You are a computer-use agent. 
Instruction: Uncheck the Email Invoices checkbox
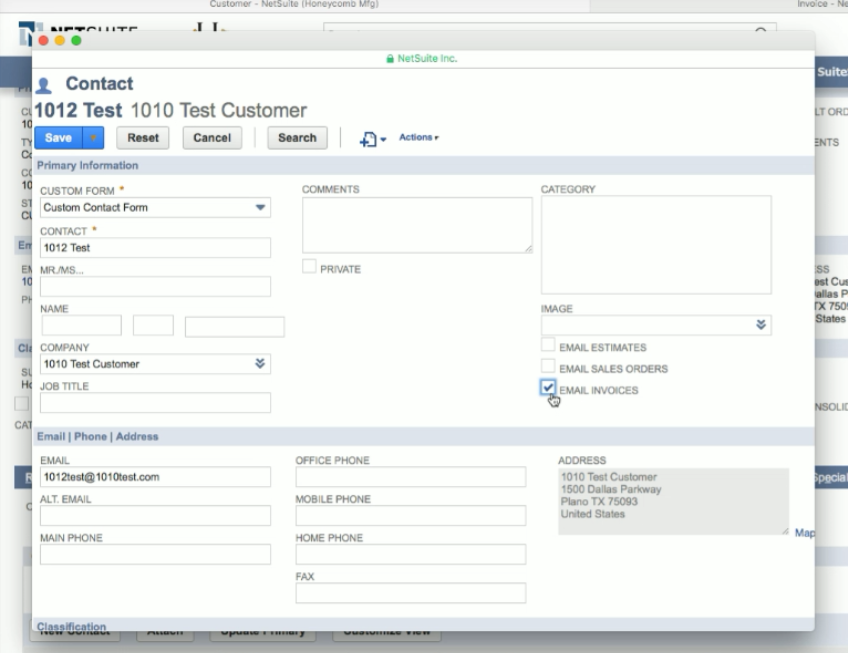(548, 387)
